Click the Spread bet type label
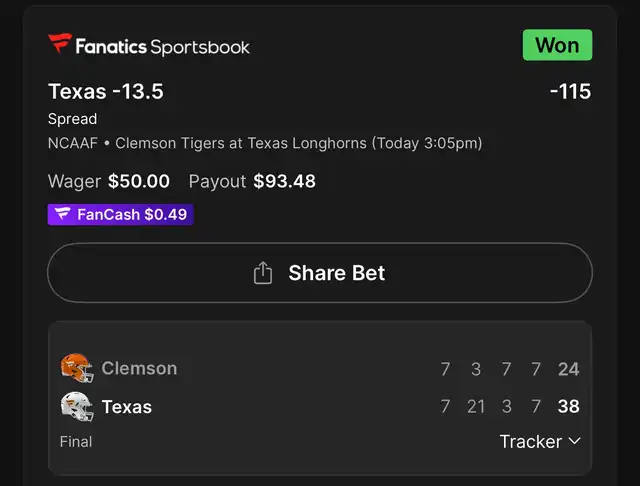The image size is (640, 486). (72, 119)
